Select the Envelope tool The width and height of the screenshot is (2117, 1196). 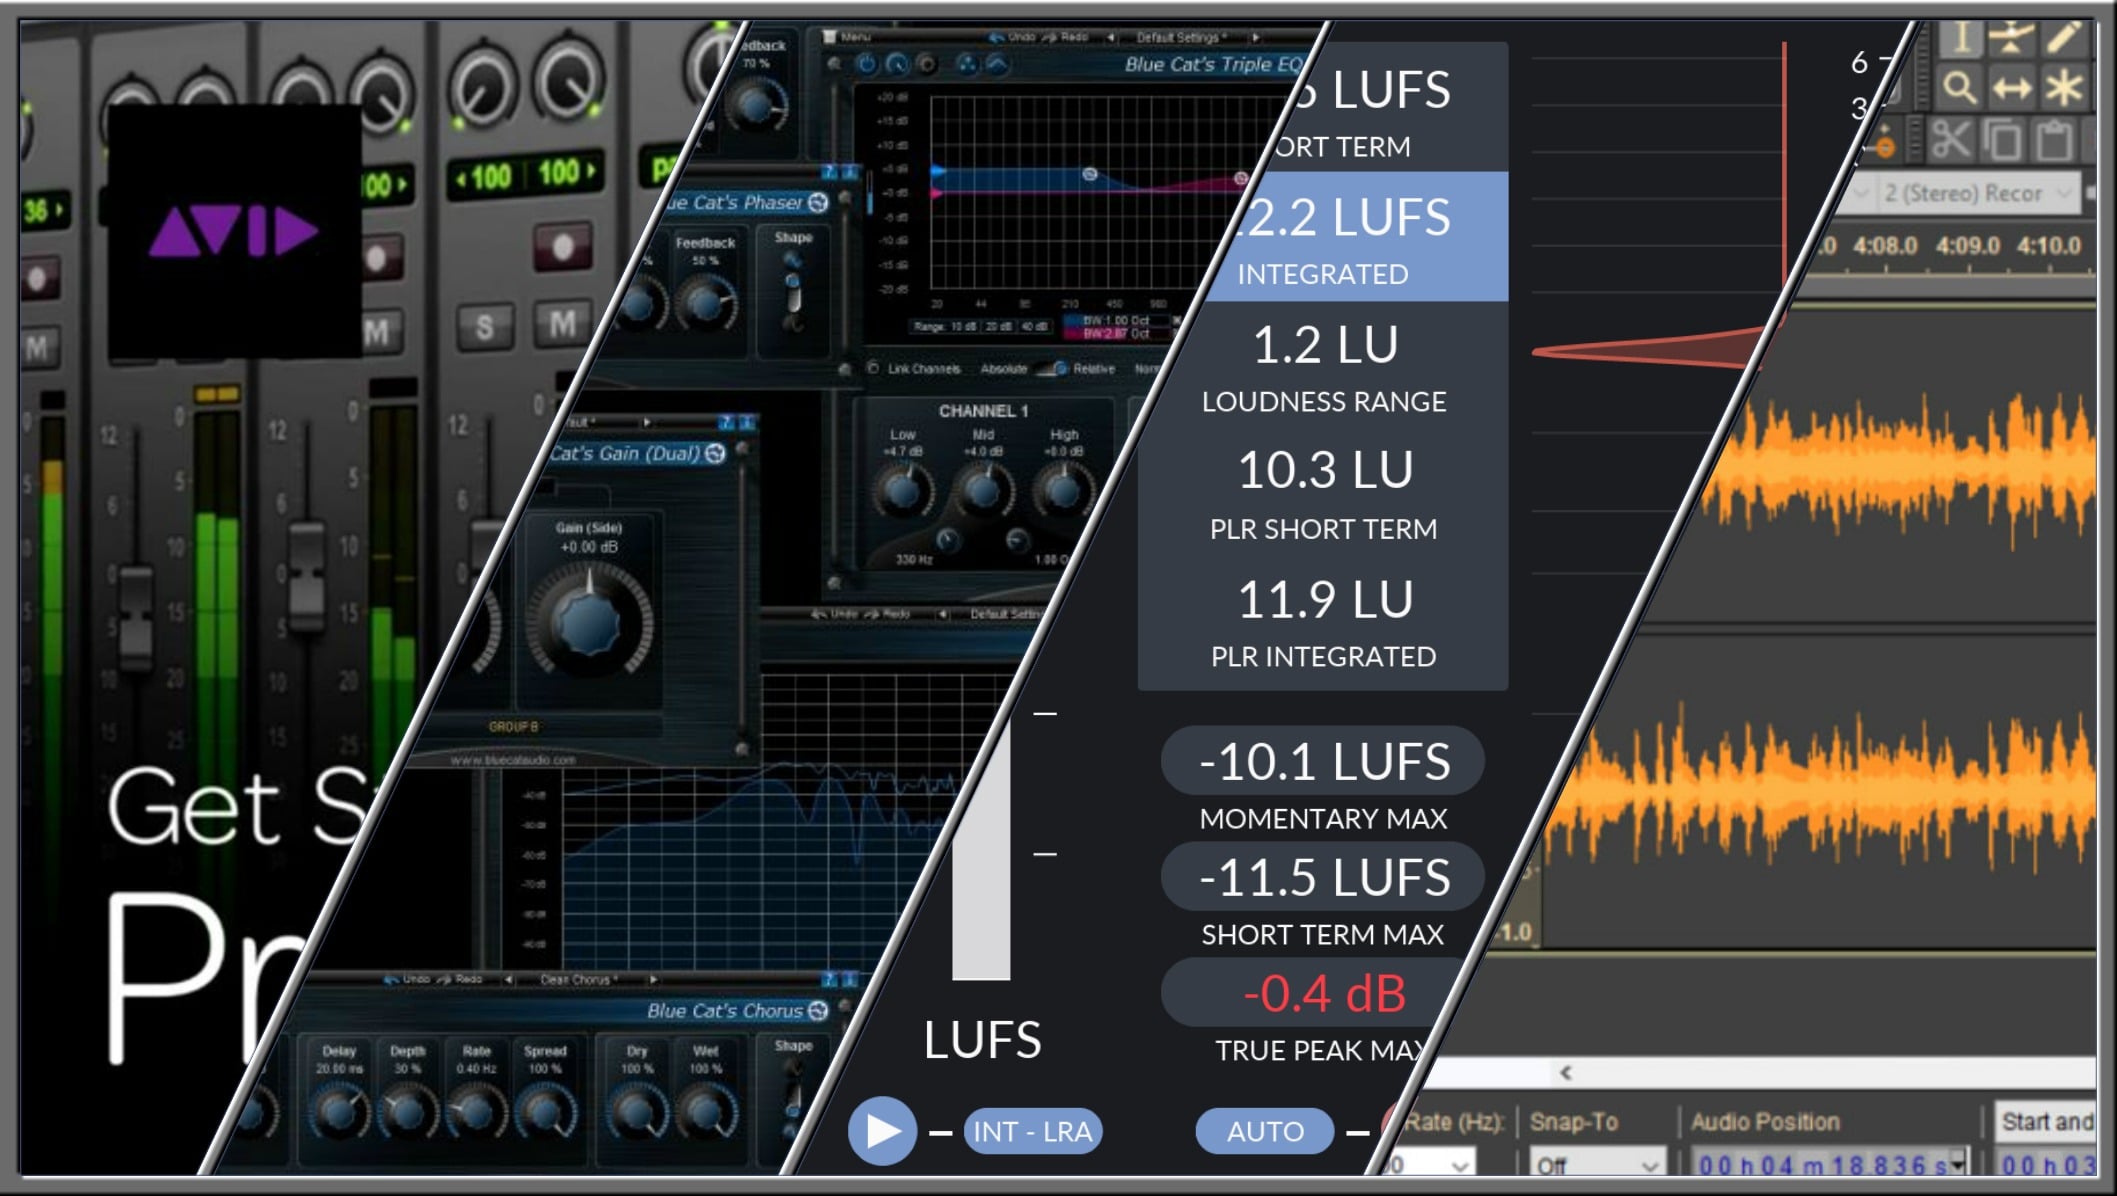tap(2011, 38)
